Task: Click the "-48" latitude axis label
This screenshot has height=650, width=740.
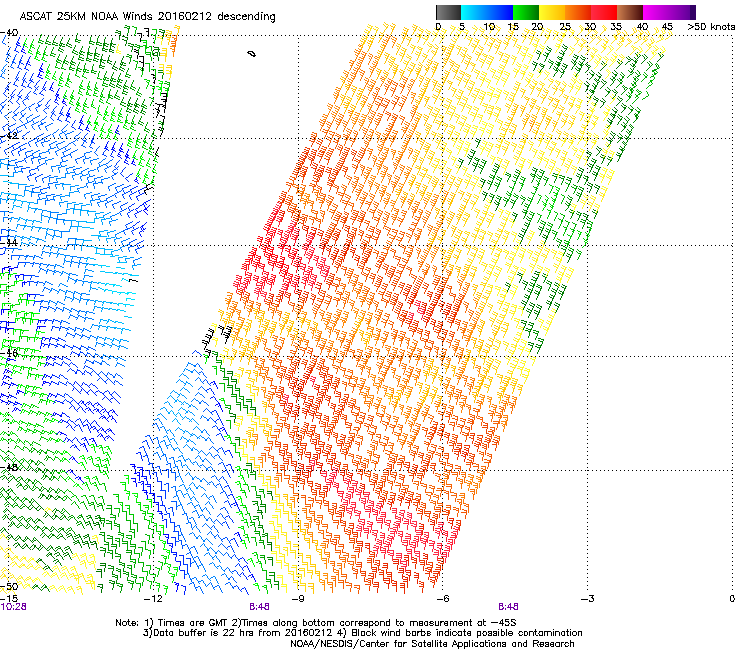Action: (x=9, y=467)
